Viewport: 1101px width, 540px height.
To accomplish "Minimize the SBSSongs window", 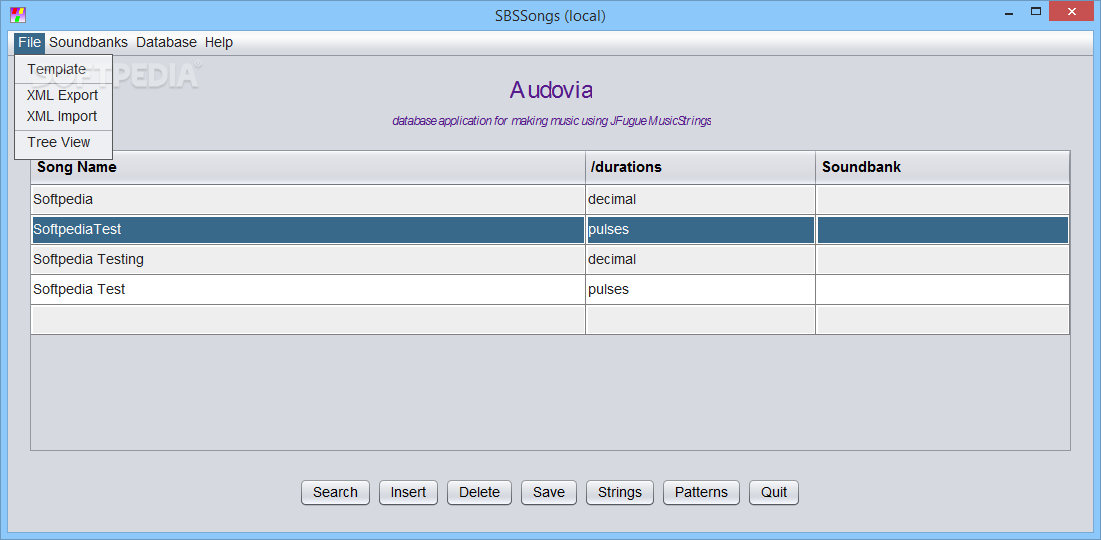I will click(1008, 11).
